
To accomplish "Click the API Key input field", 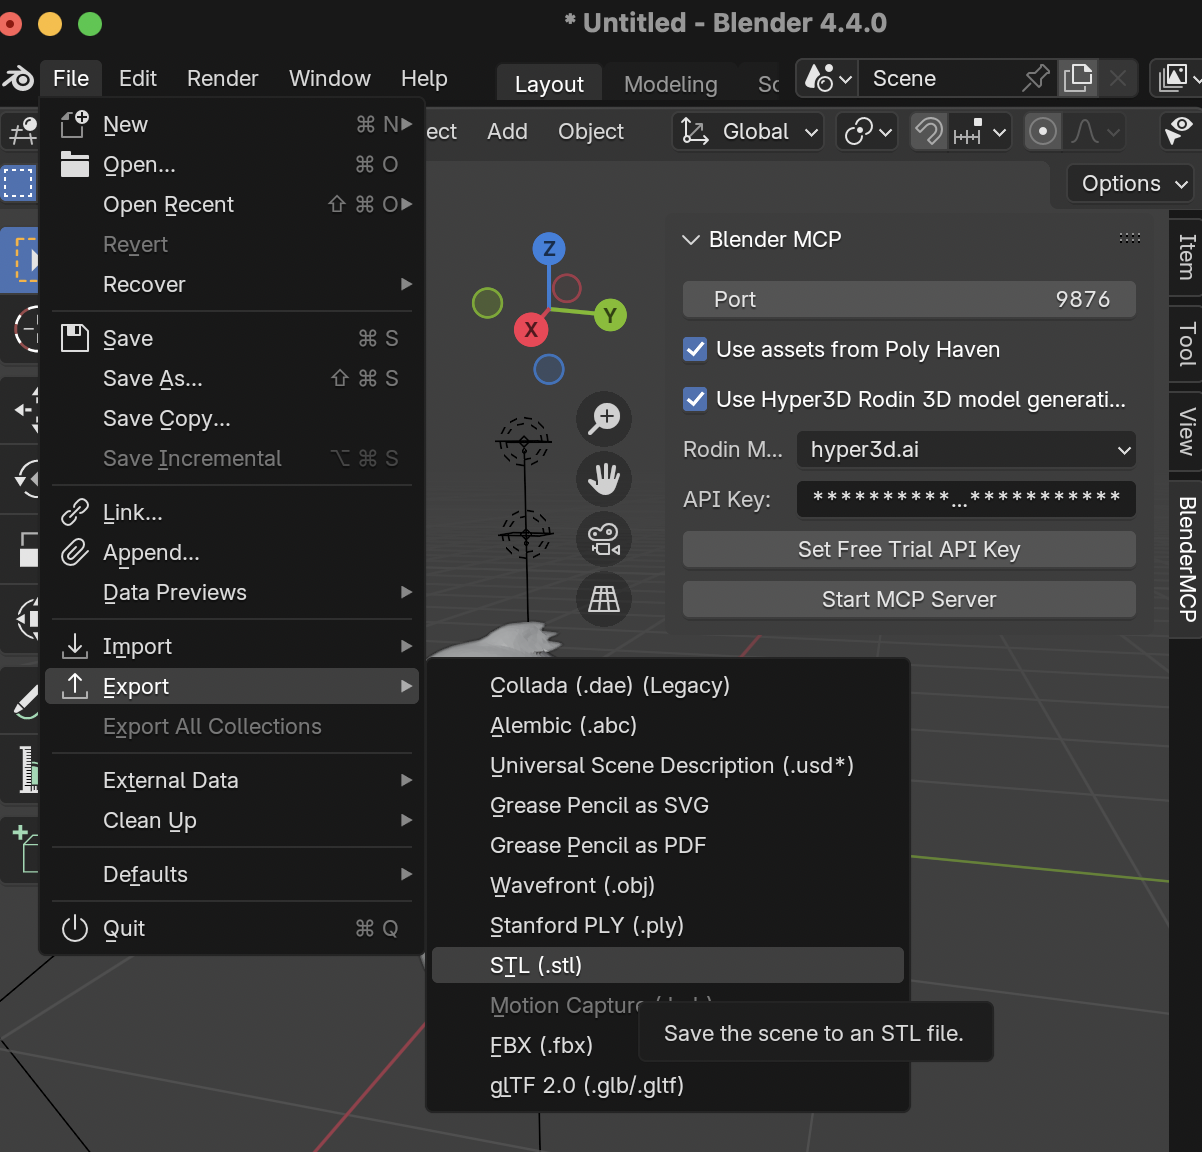I will point(964,499).
